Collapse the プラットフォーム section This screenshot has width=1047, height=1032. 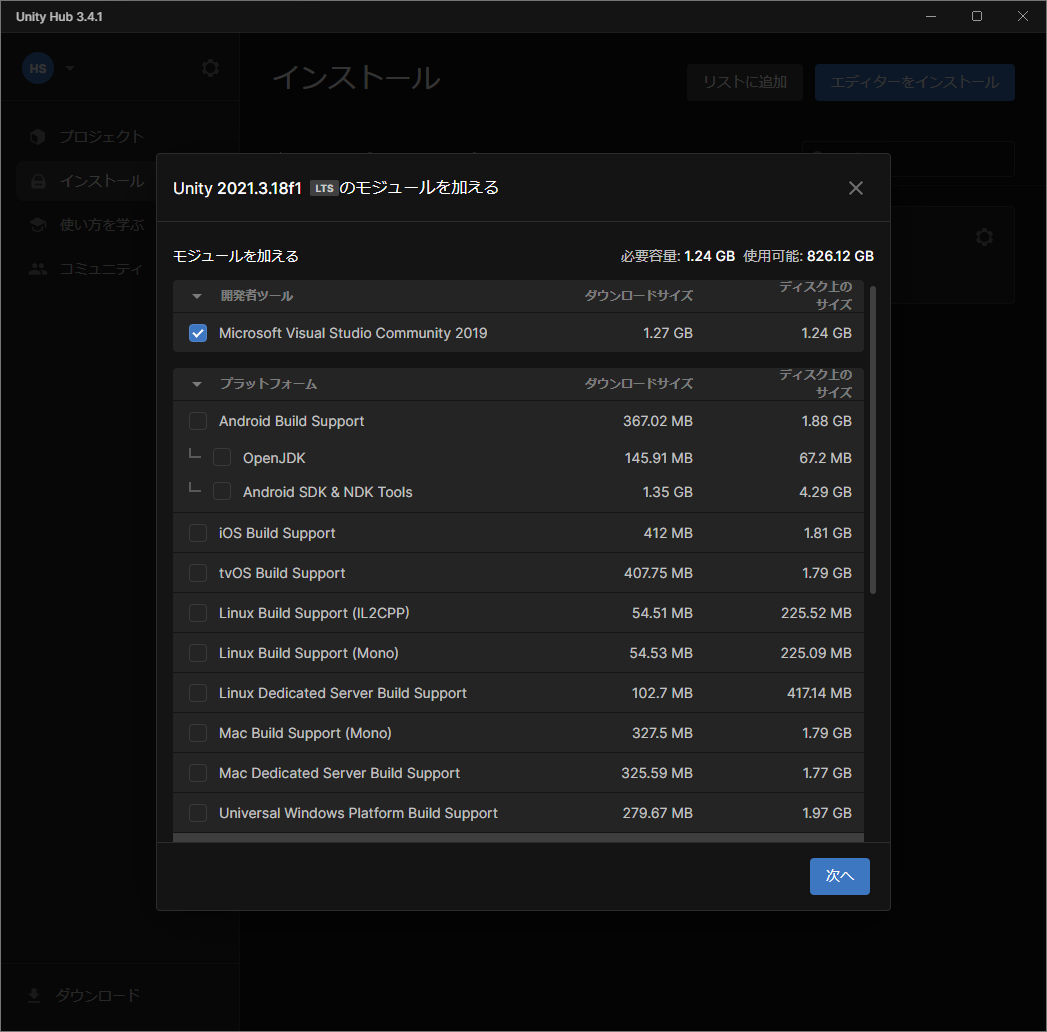coord(196,383)
